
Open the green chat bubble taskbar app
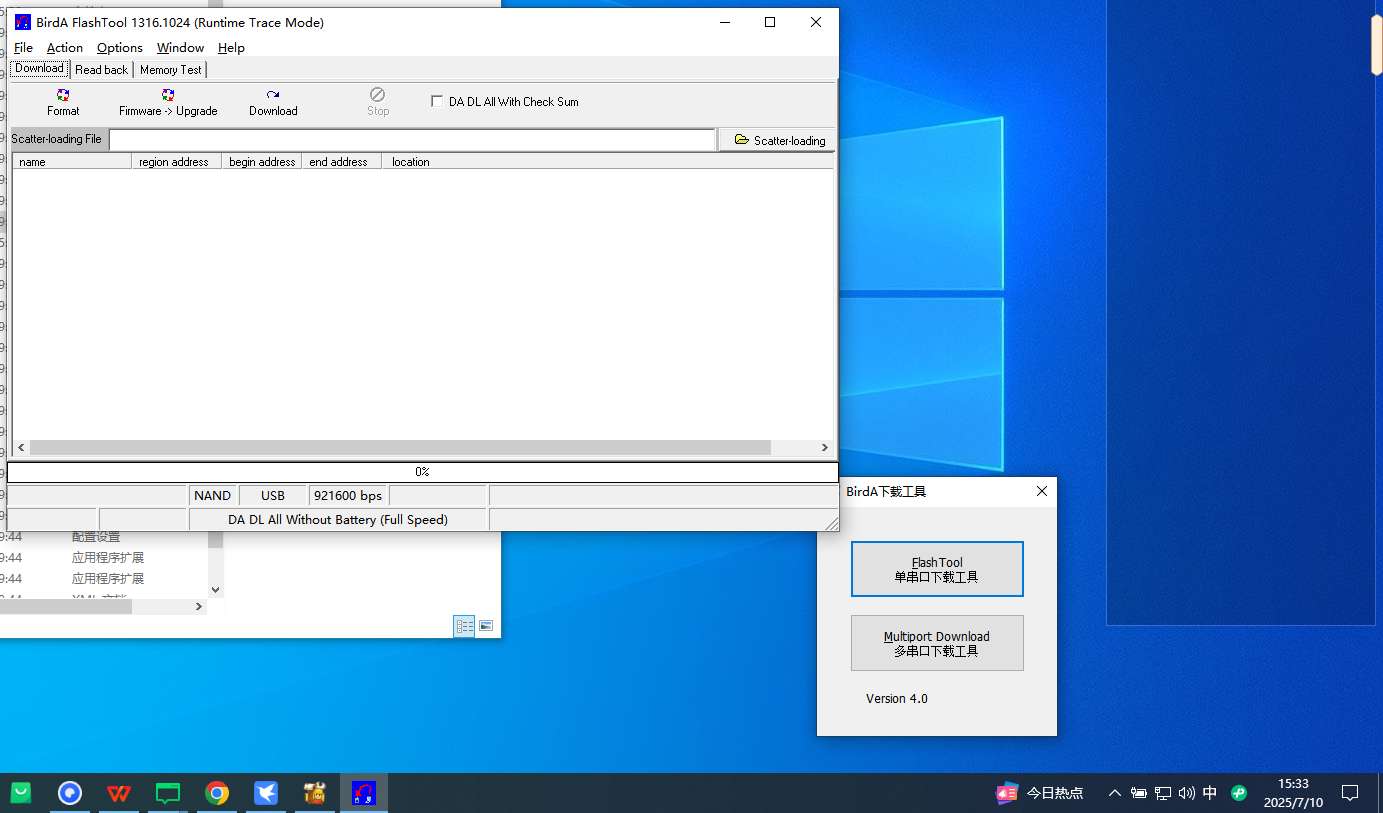[168, 793]
